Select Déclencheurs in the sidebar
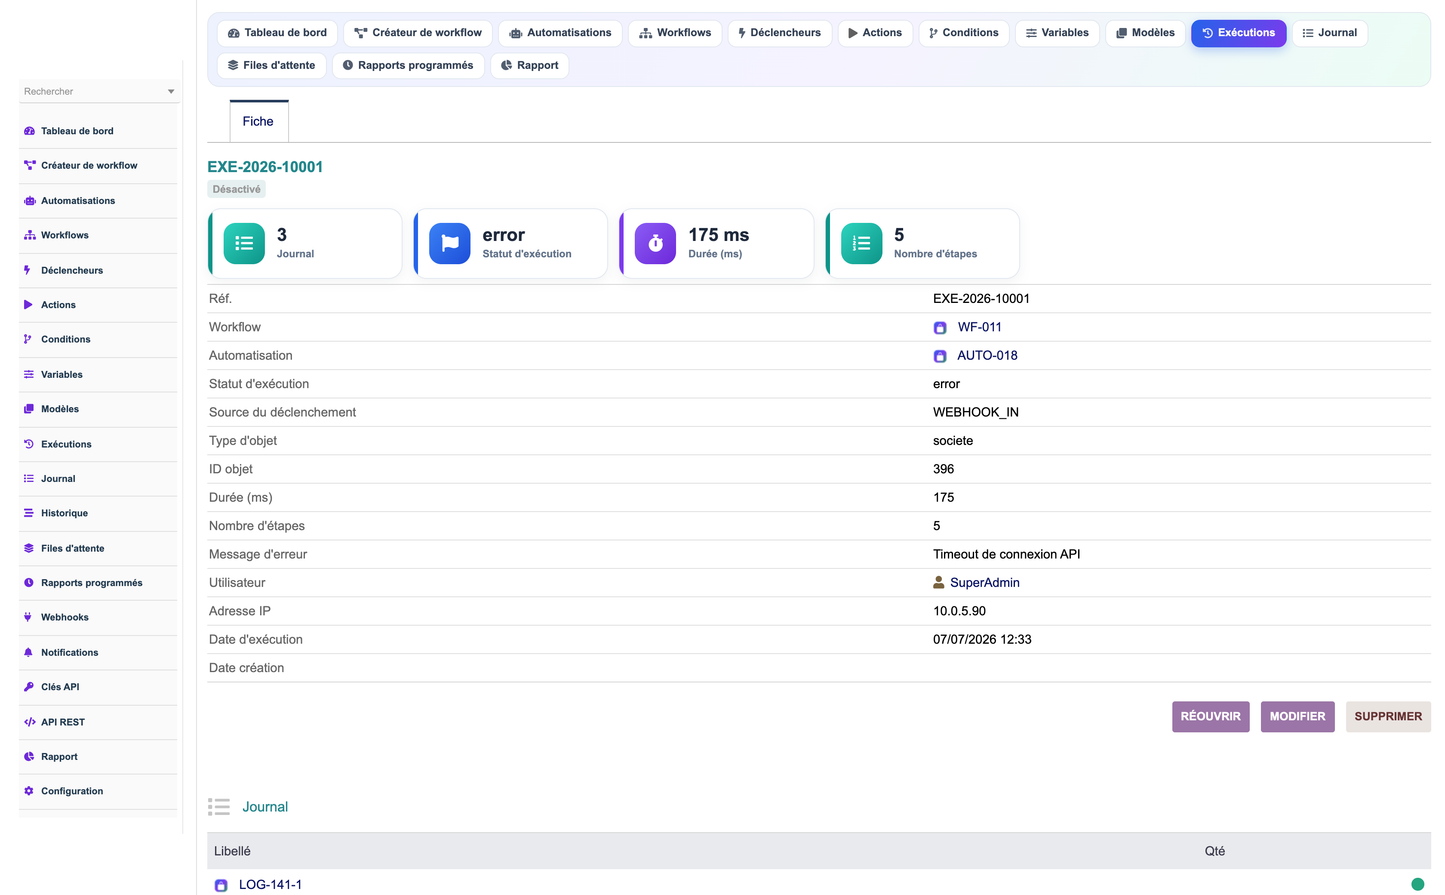This screenshot has height=895, width=1445. point(72,270)
